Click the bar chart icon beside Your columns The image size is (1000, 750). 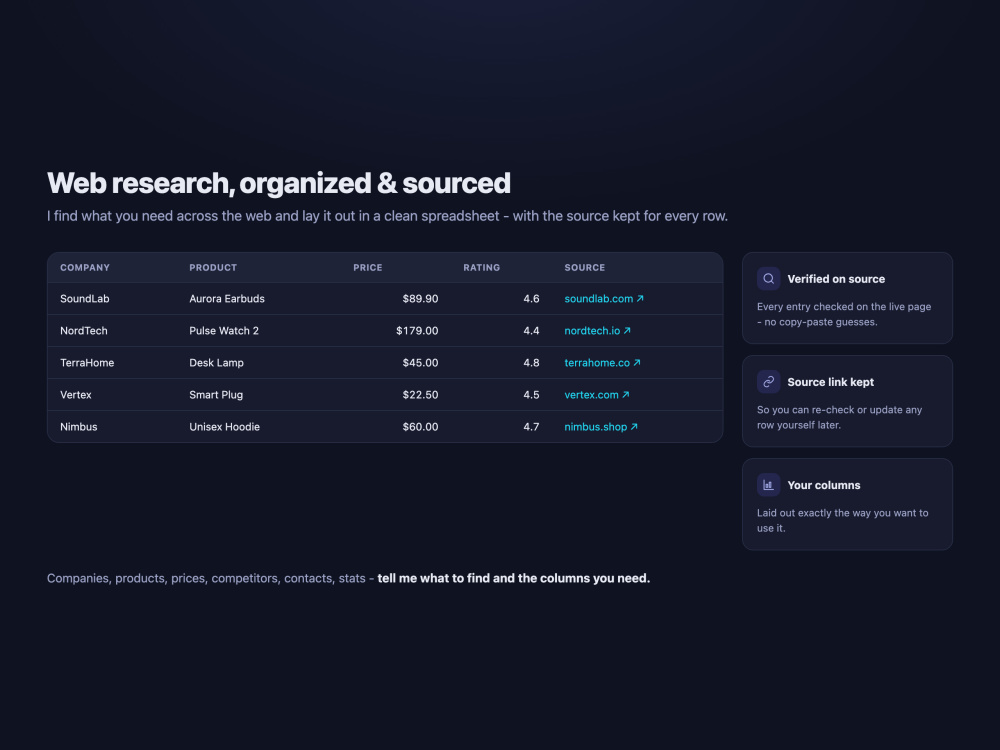(768, 485)
